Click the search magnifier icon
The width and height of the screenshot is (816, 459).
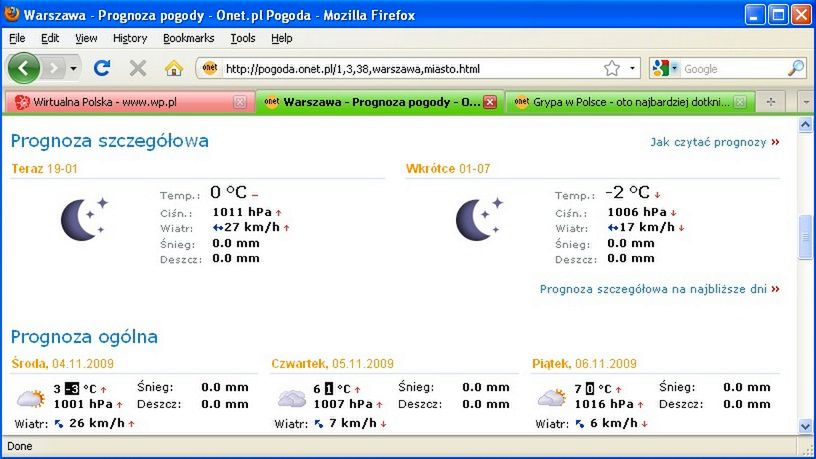[796, 68]
